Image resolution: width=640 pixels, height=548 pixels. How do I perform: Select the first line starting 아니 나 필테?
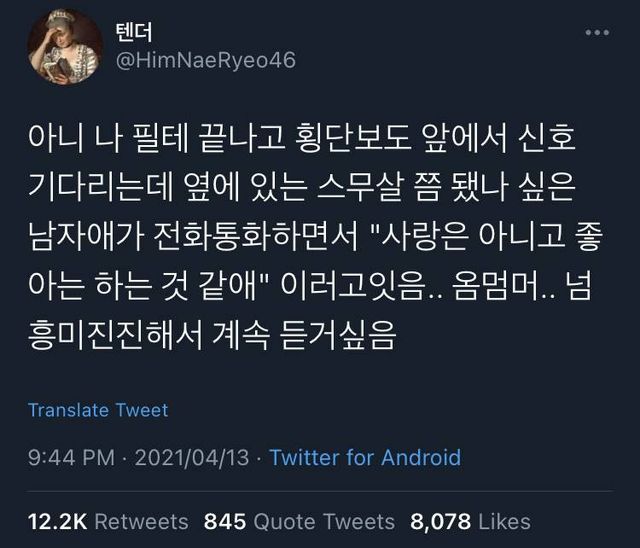pos(302,138)
